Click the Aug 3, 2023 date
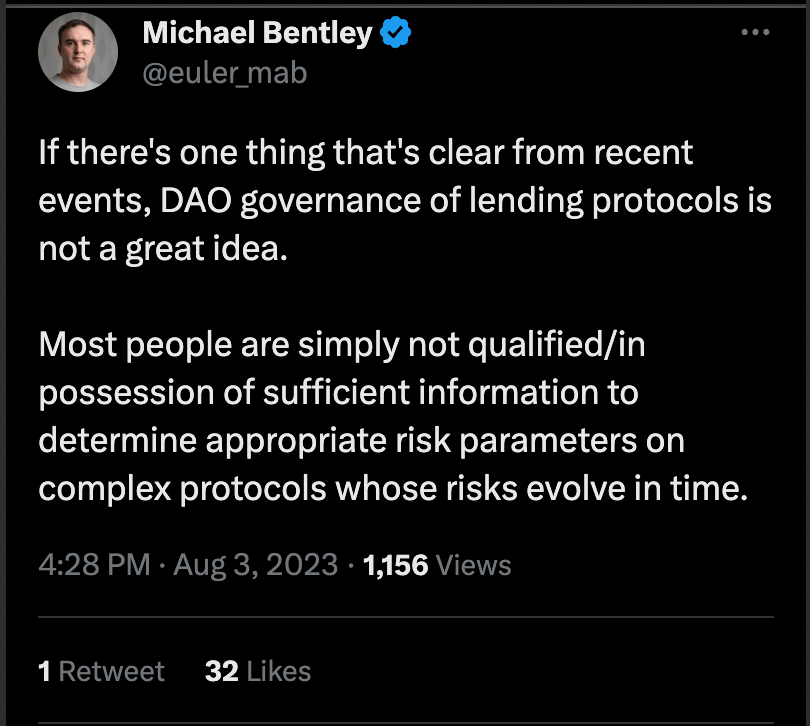 (x=256, y=564)
